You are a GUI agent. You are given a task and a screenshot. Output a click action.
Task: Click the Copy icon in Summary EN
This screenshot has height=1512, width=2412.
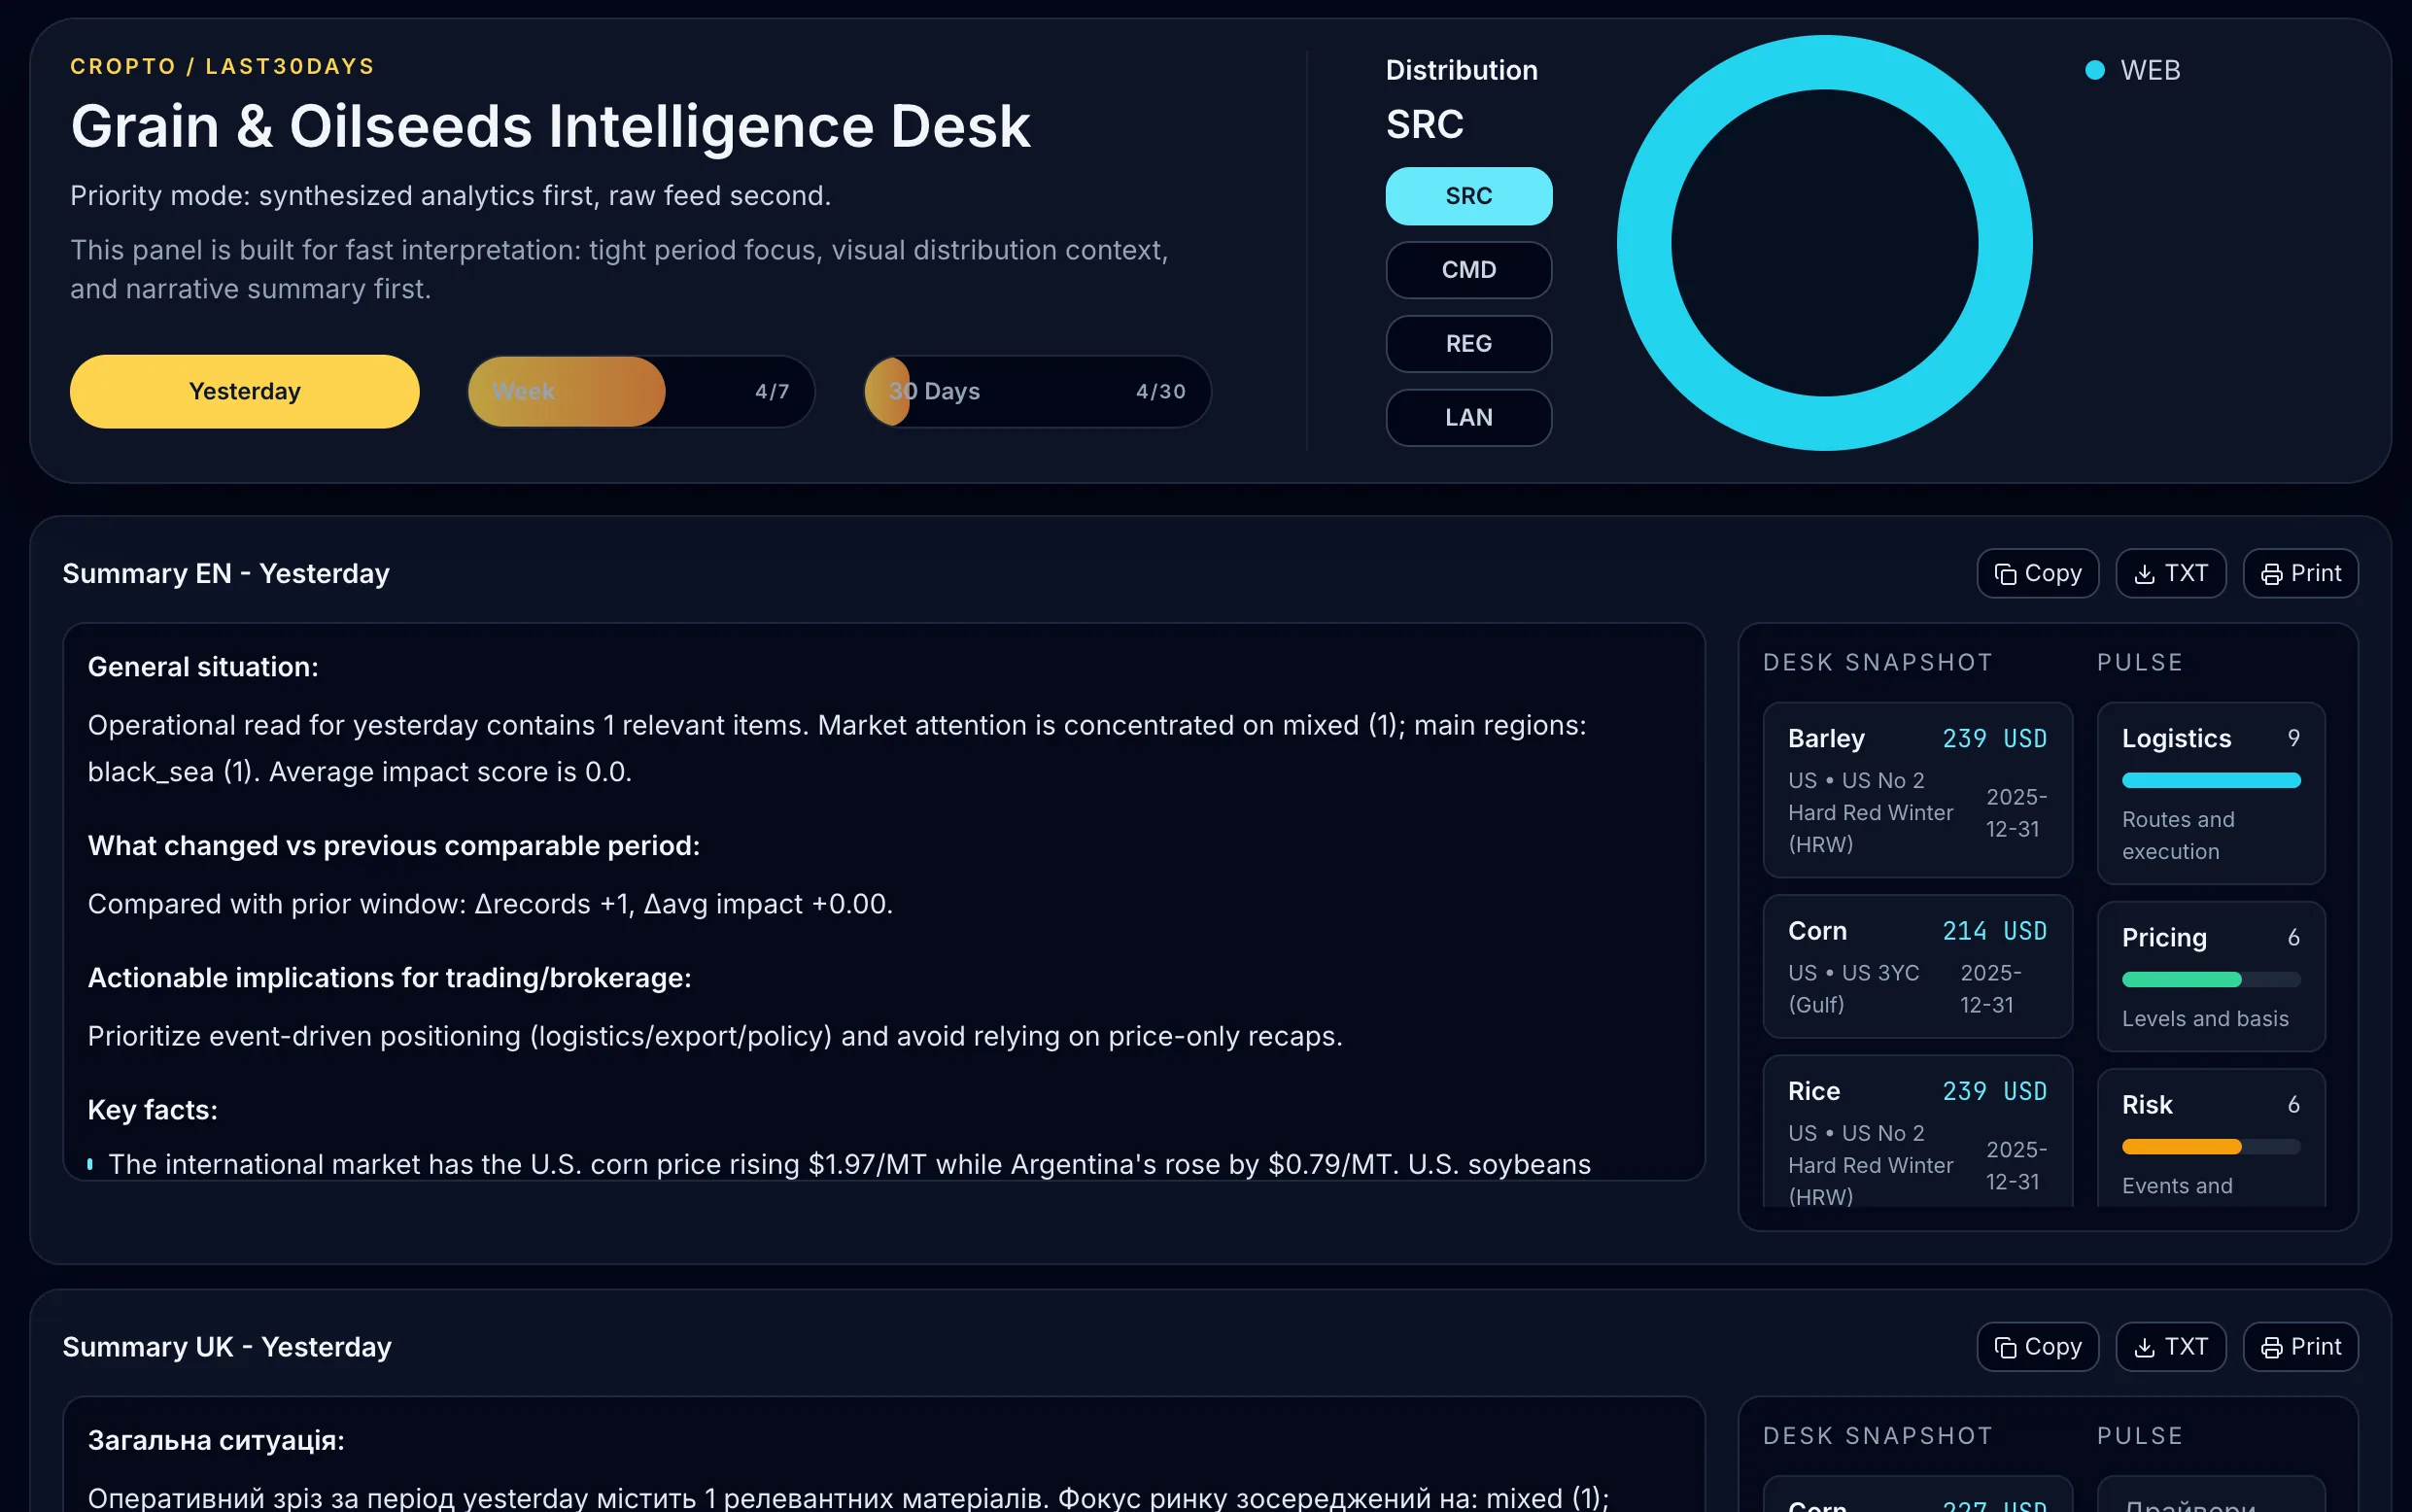pos(2005,574)
